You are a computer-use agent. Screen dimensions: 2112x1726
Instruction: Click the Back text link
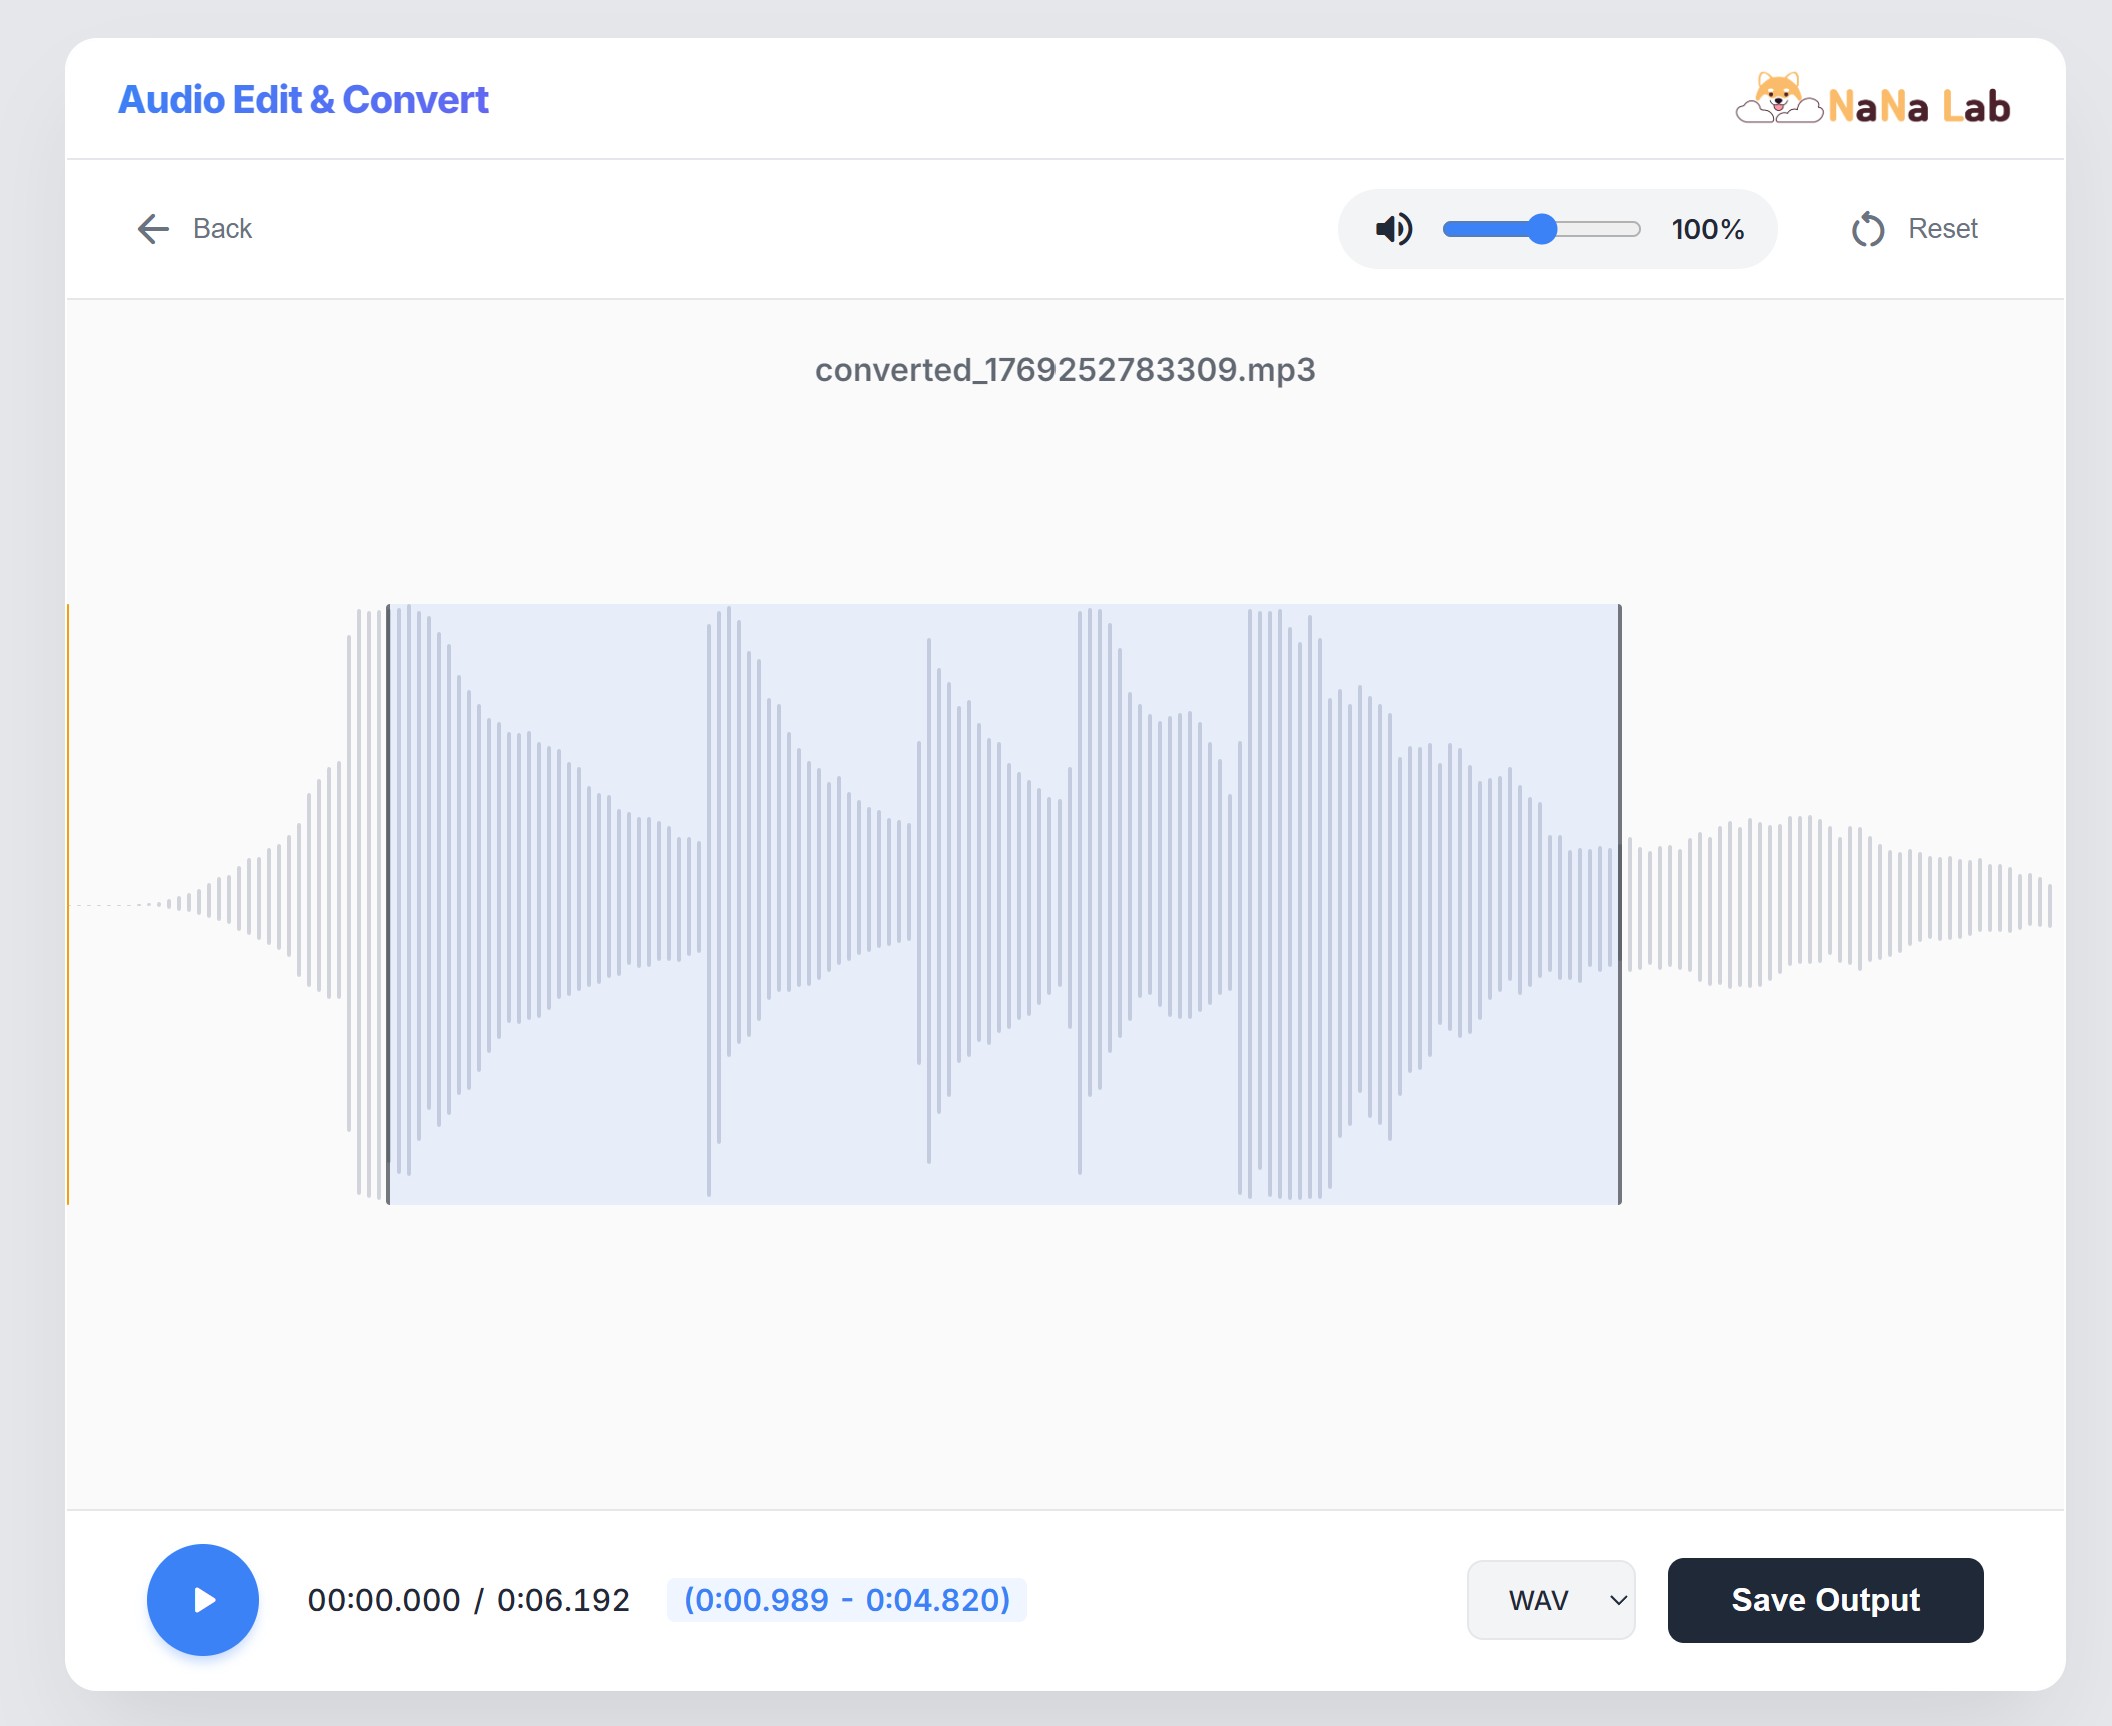(222, 229)
